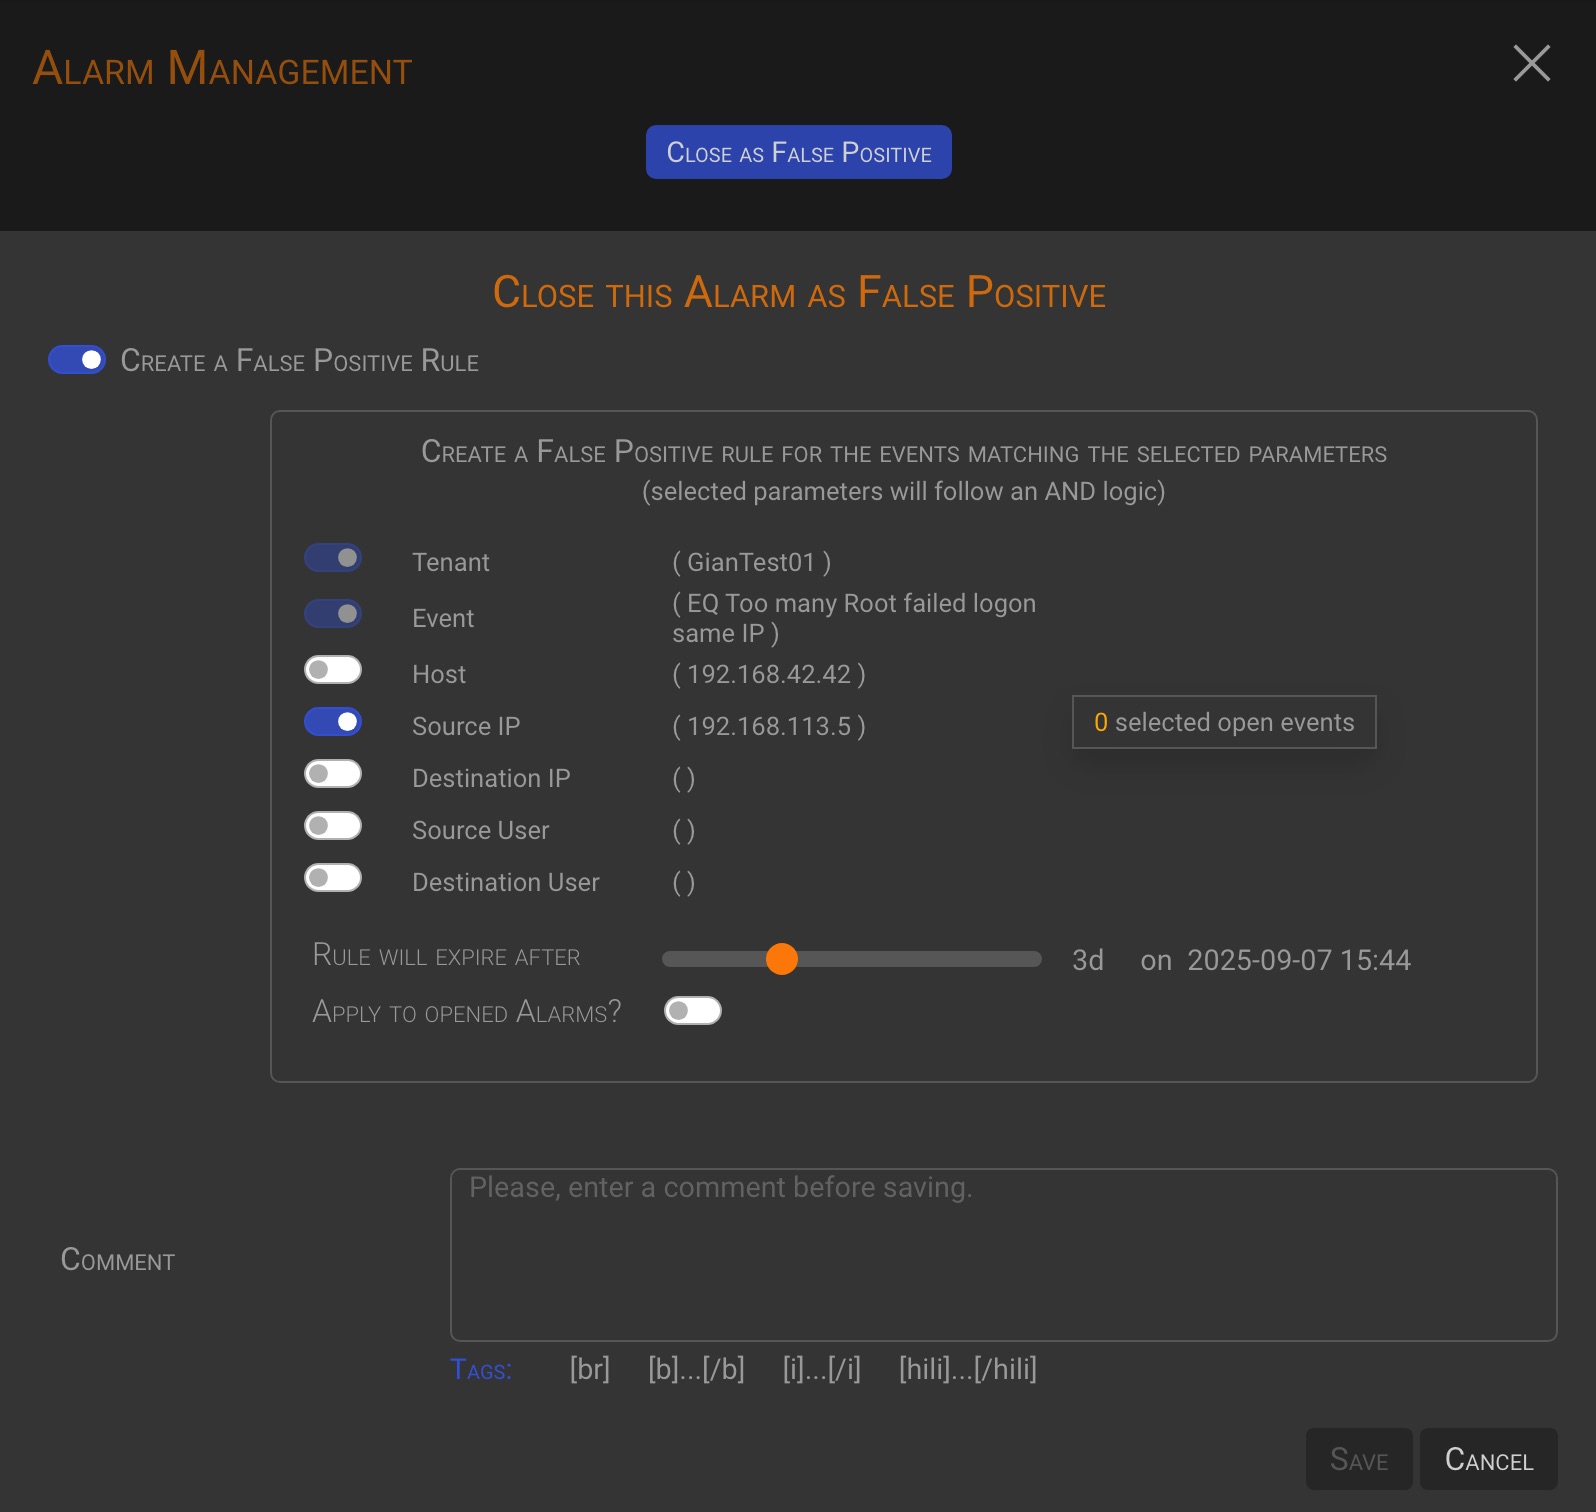Turn off the Source IP parameter switch

(333, 722)
